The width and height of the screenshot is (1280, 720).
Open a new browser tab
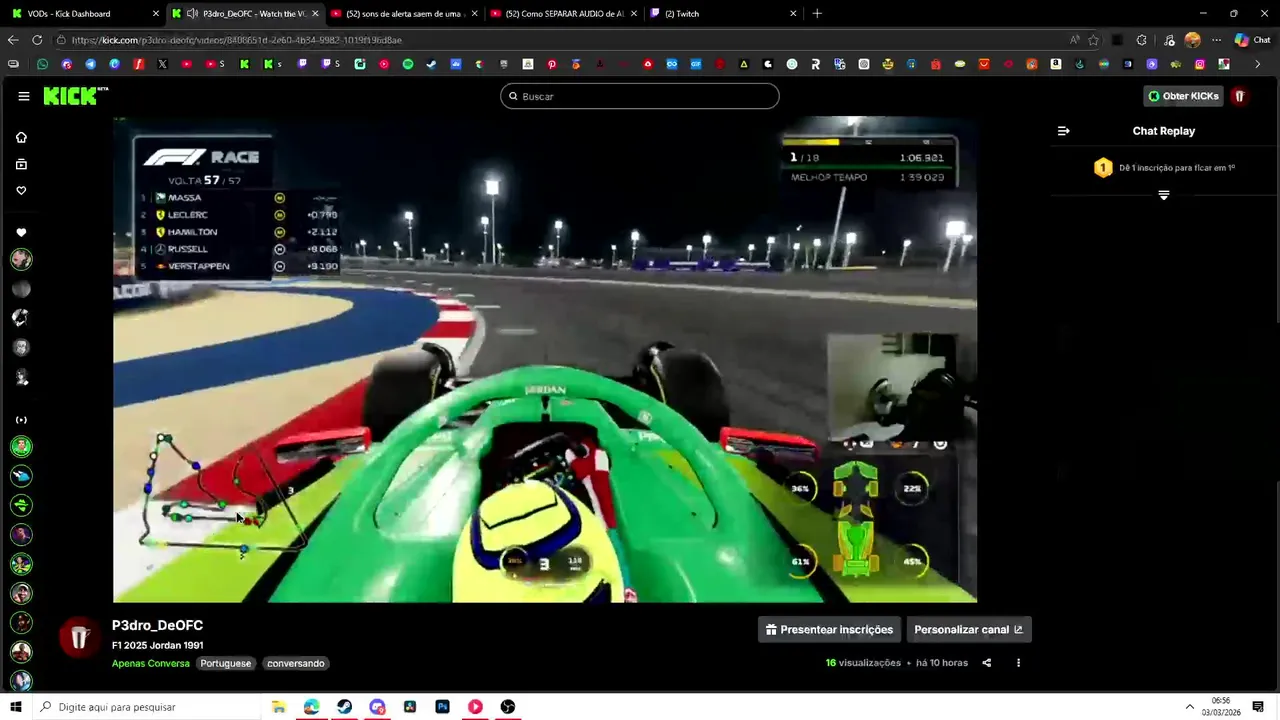pyautogui.click(x=817, y=14)
